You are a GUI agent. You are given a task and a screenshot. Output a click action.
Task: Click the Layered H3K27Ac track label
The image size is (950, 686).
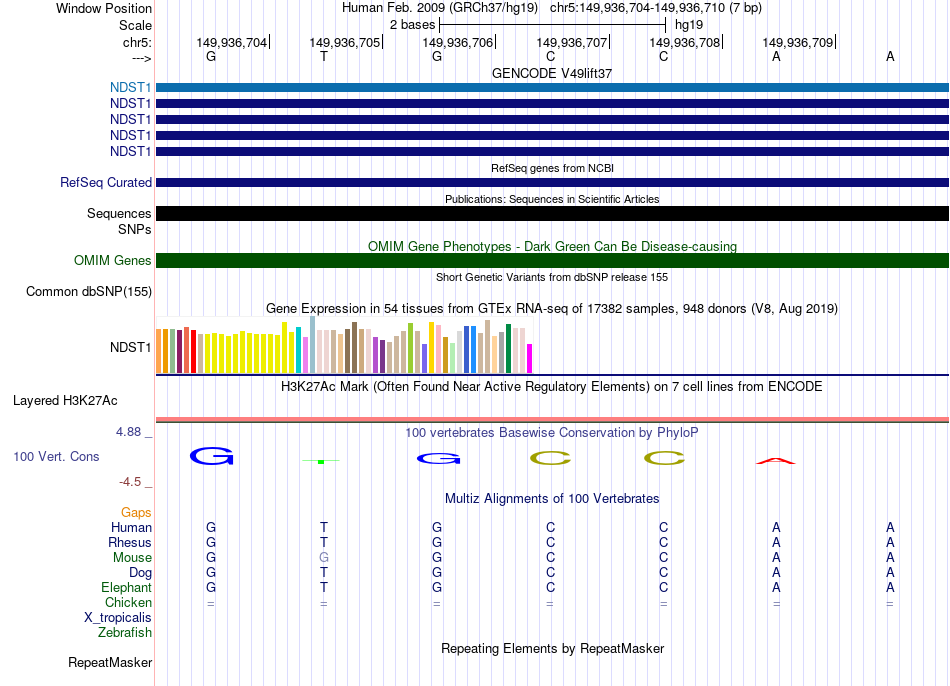(65, 401)
